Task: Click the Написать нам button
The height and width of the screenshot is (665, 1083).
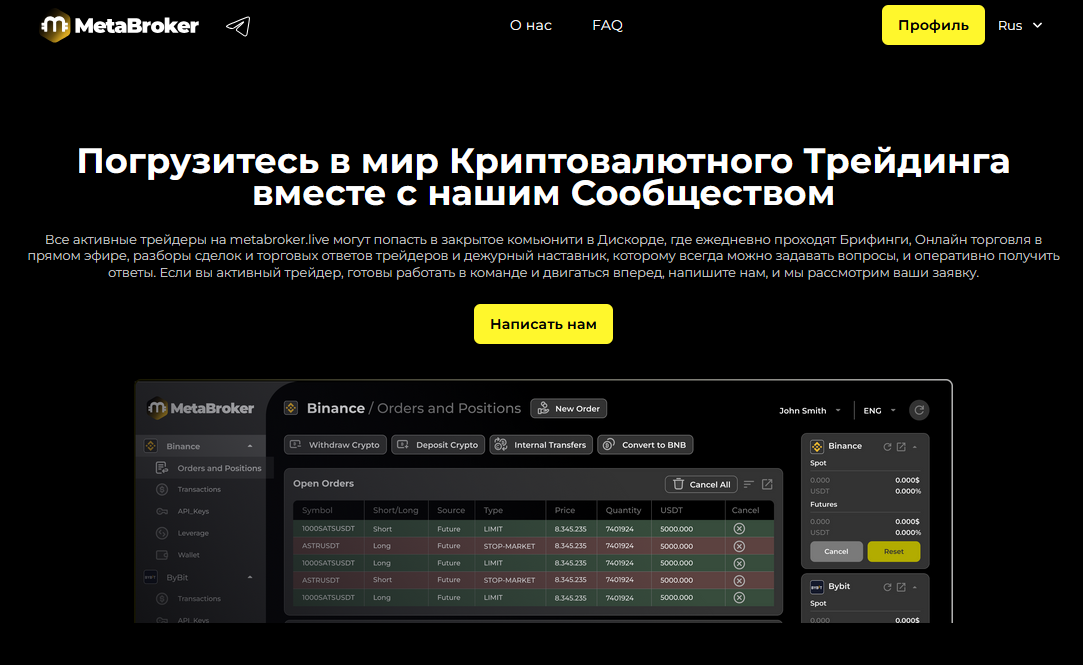Action: coord(543,324)
